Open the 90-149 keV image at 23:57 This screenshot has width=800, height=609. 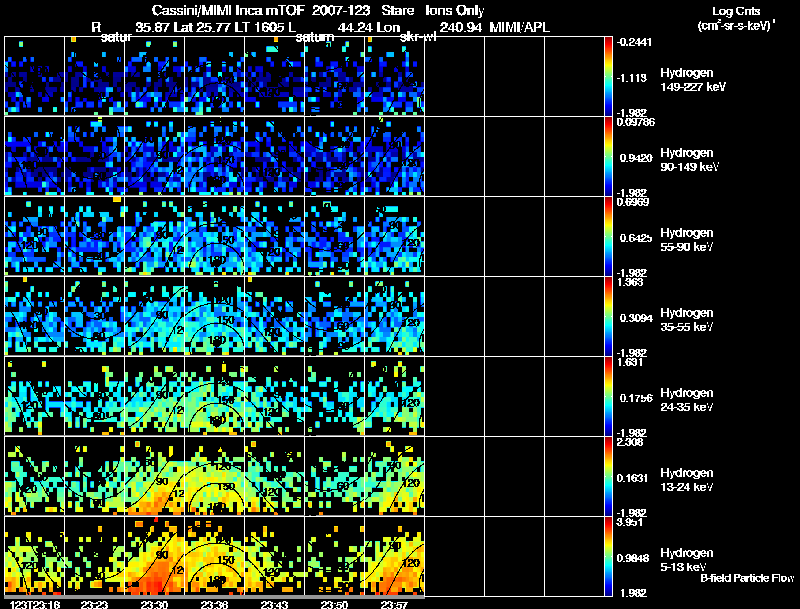coord(395,156)
